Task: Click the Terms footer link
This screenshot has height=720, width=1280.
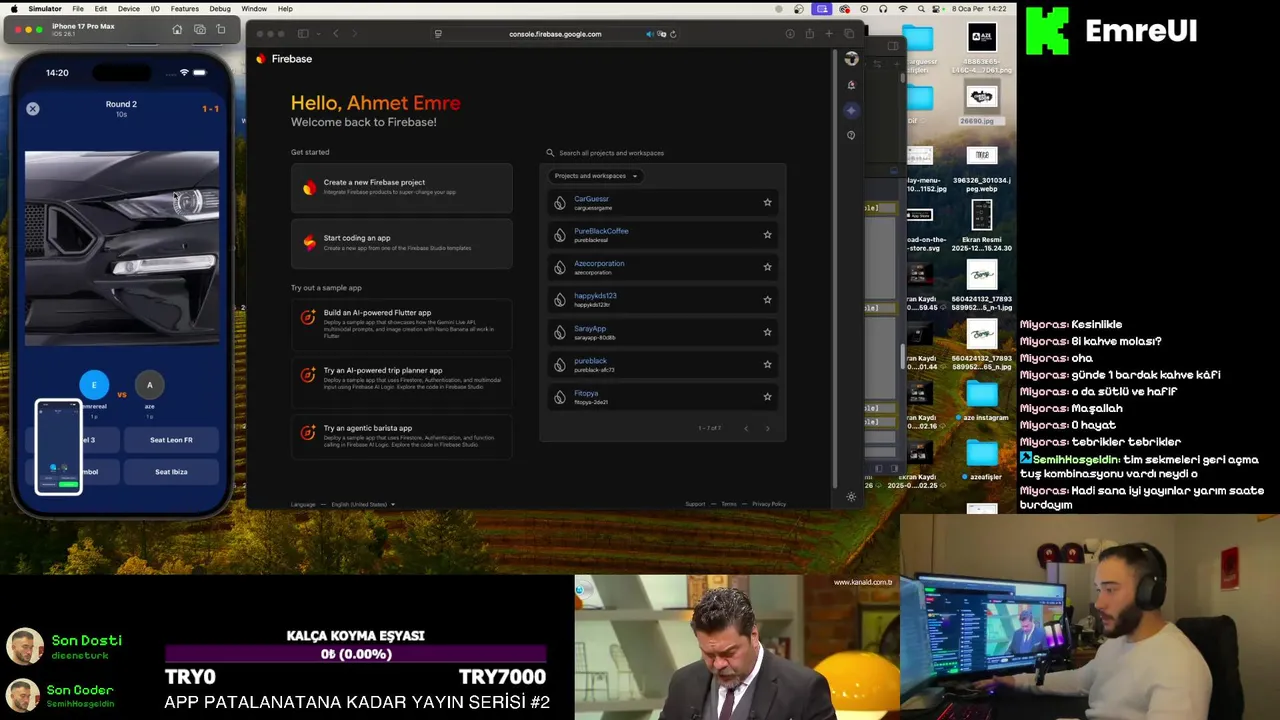Action: pyautogui.click(x=728, y=504)
